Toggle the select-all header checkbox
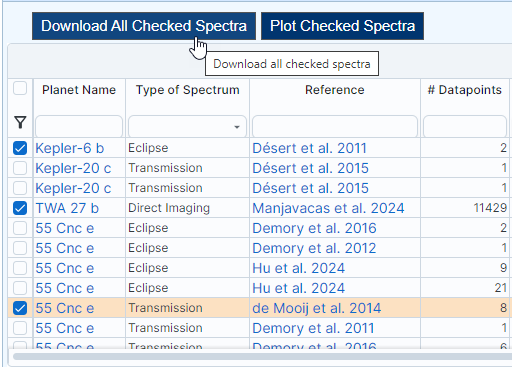Viewport: 512px width, 367px height. (20, 89)
